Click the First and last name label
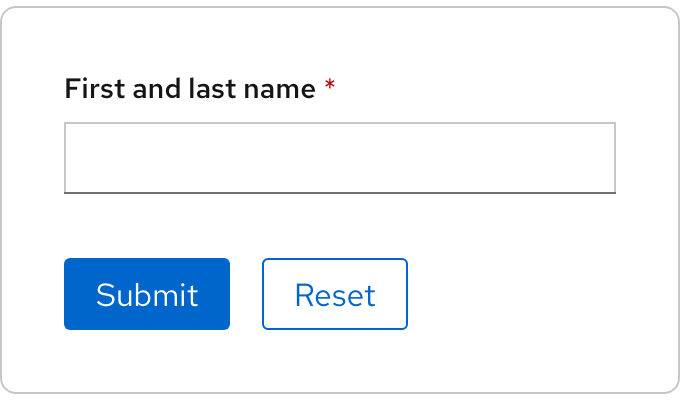 click(x=190, y=89)
